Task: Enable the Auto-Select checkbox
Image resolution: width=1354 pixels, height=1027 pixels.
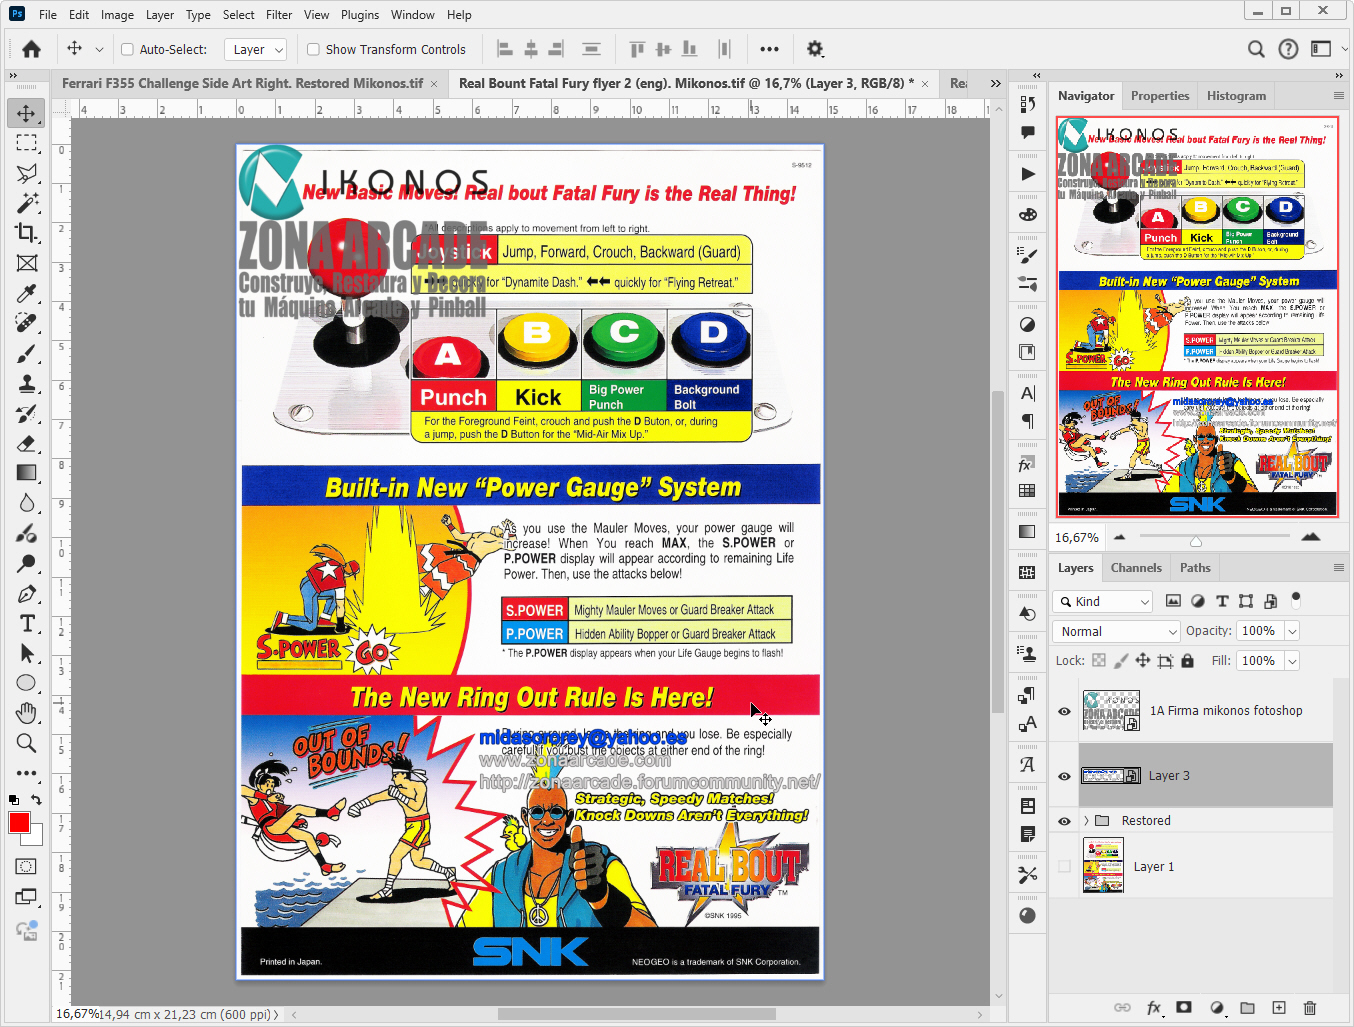Action: tap(127, 49)
